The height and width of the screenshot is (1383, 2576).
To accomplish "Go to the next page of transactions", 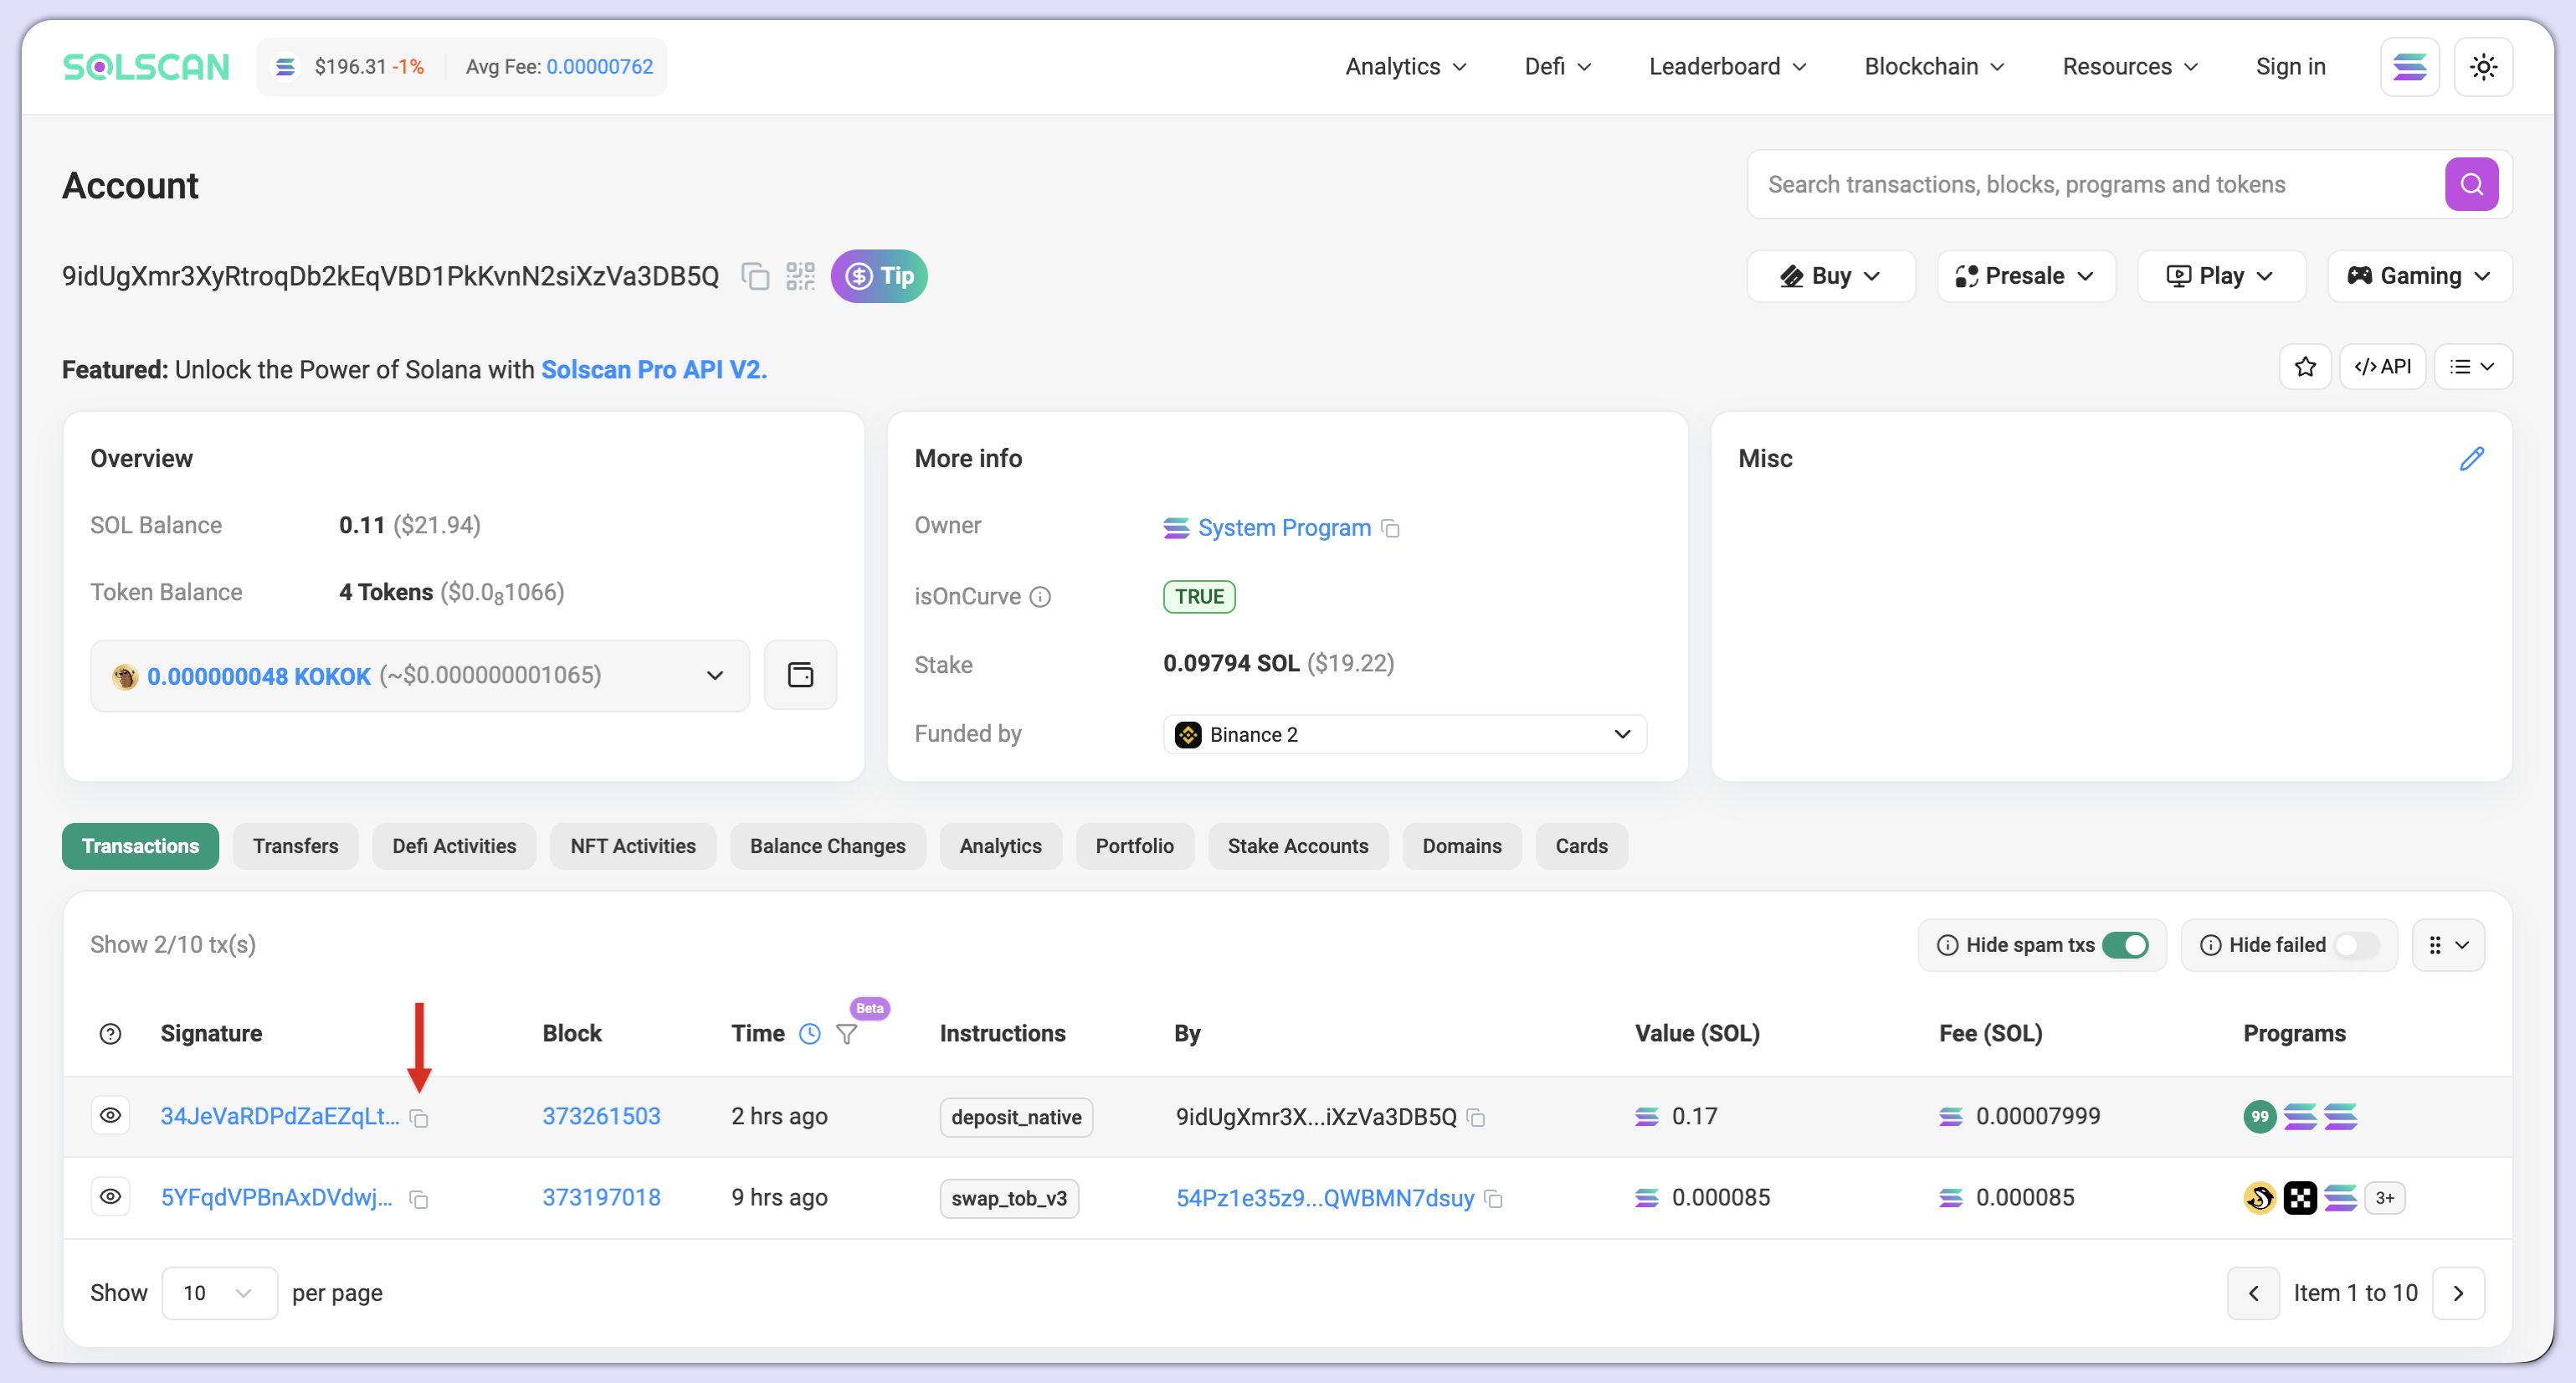I will click(2459, 1292).
